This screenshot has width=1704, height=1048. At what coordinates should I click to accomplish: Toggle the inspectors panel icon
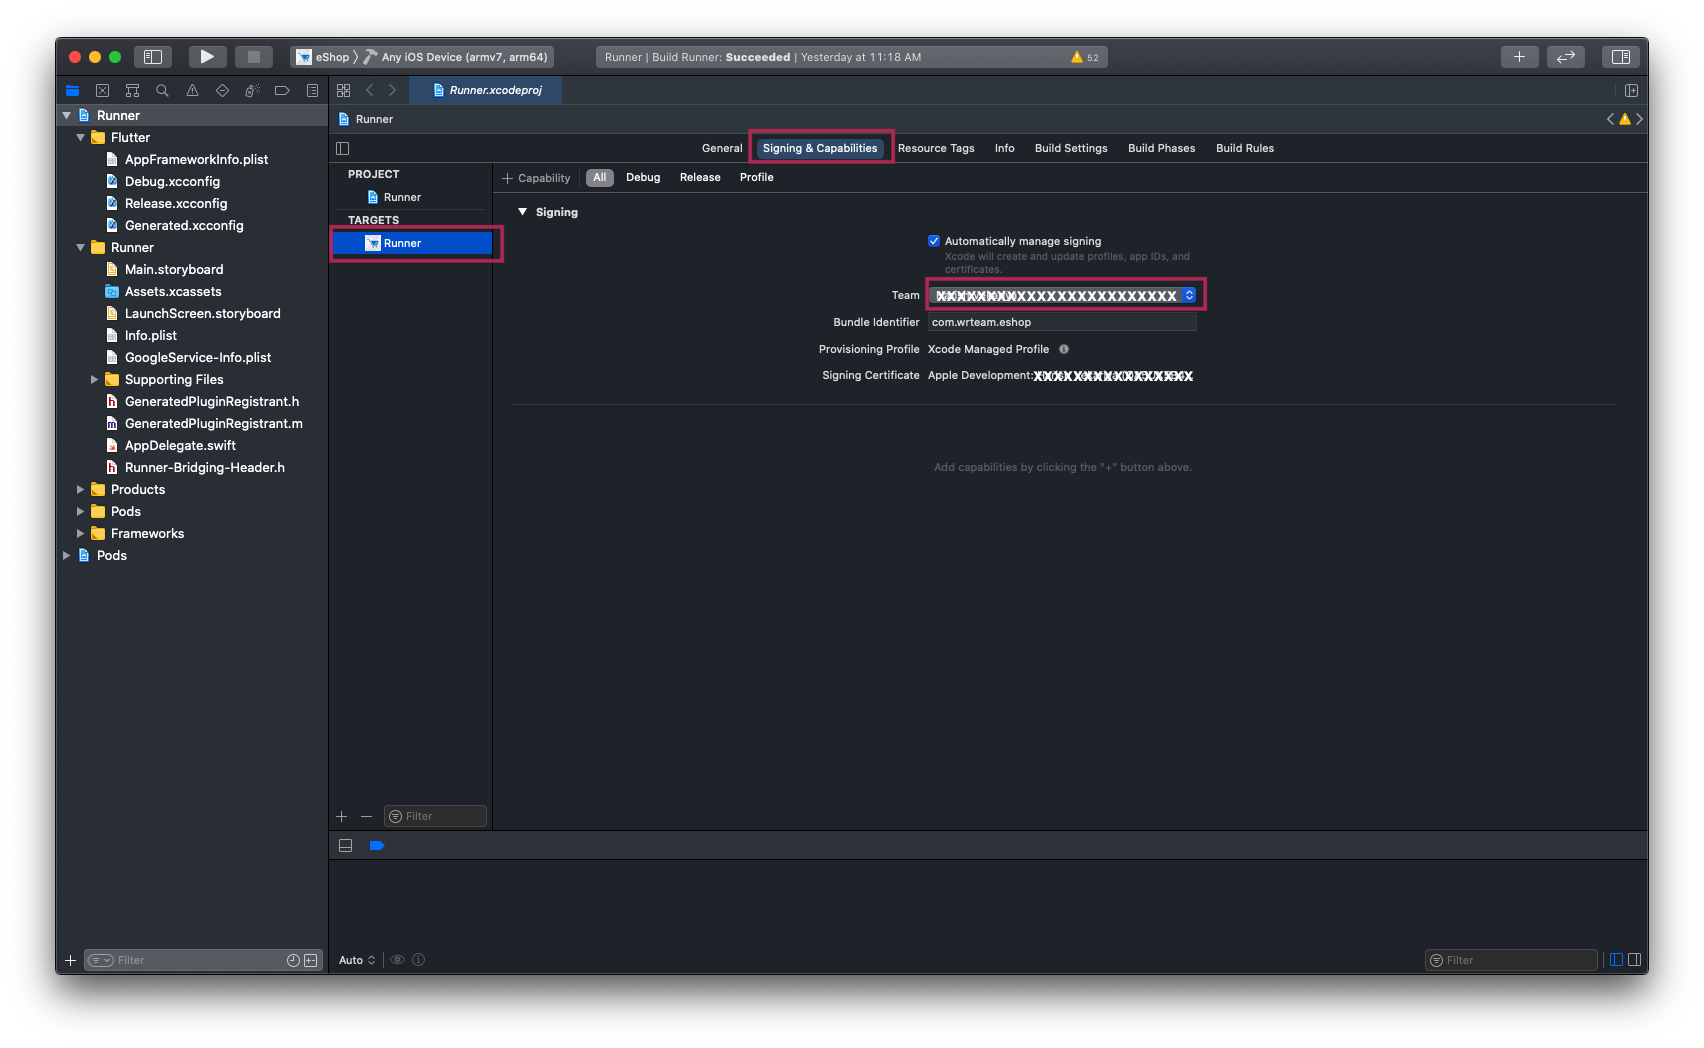coord(1620,57)
